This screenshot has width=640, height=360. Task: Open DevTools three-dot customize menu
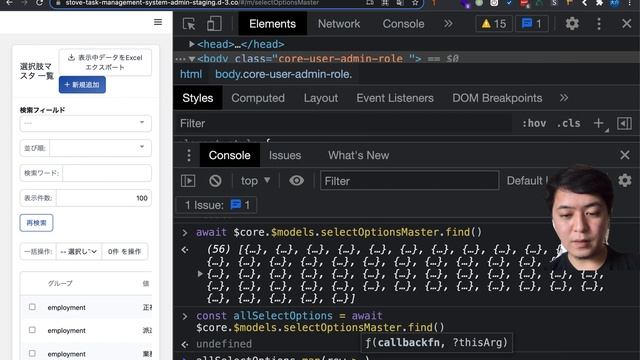pyautogui.click(x=599, y=24)
